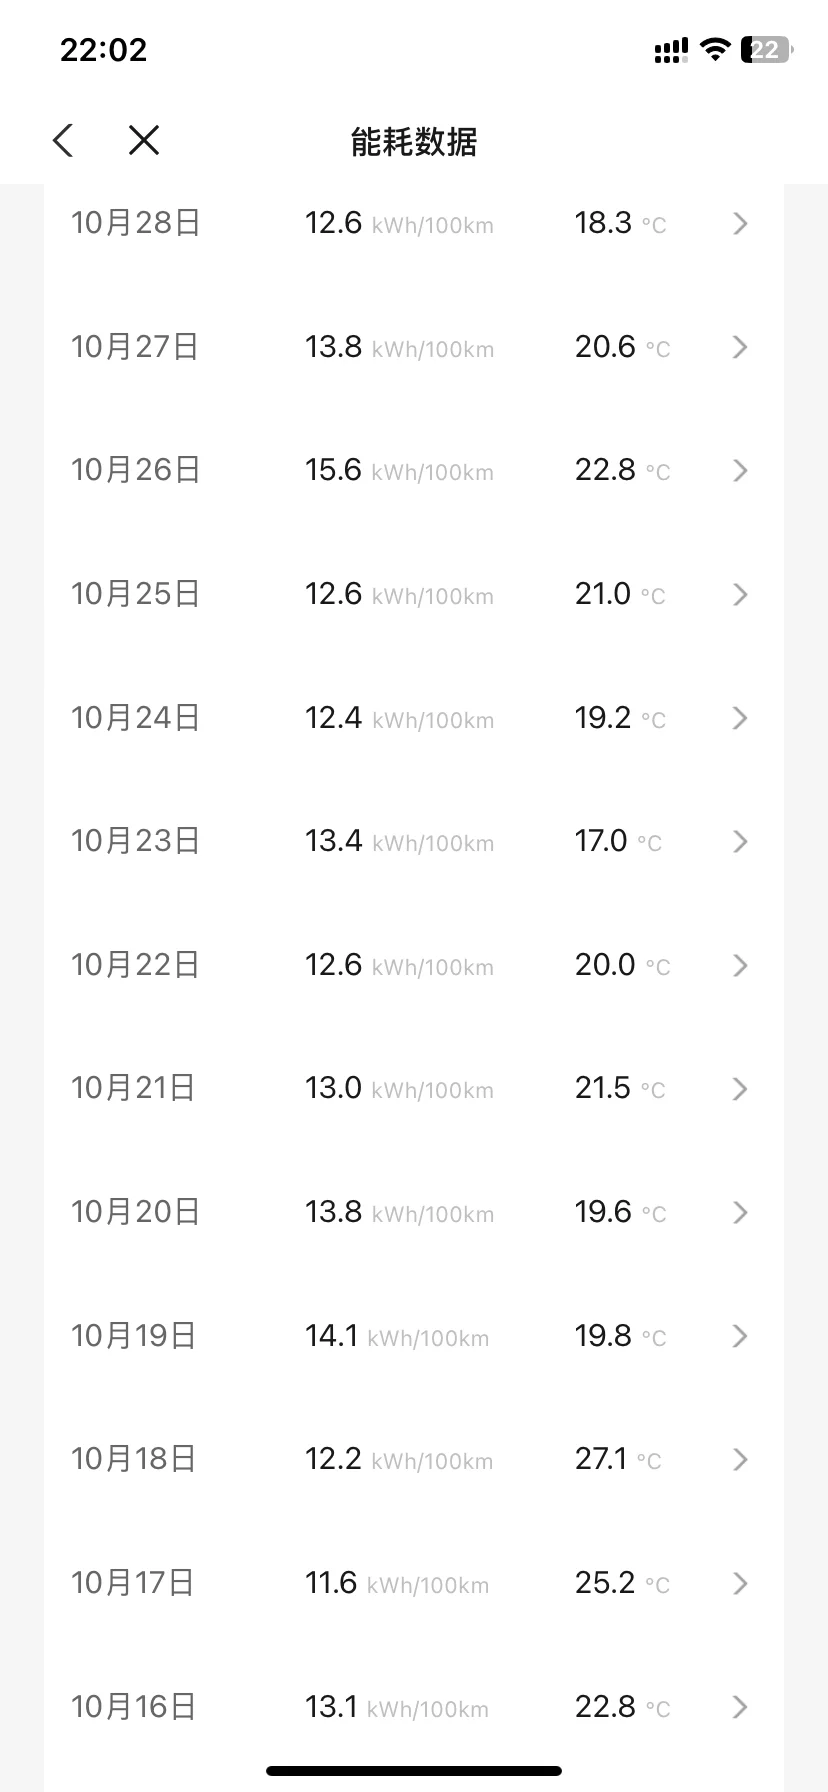The image size is (828, 1792).
Task: Tap the back arrow icon
Action: click(63, 140)
